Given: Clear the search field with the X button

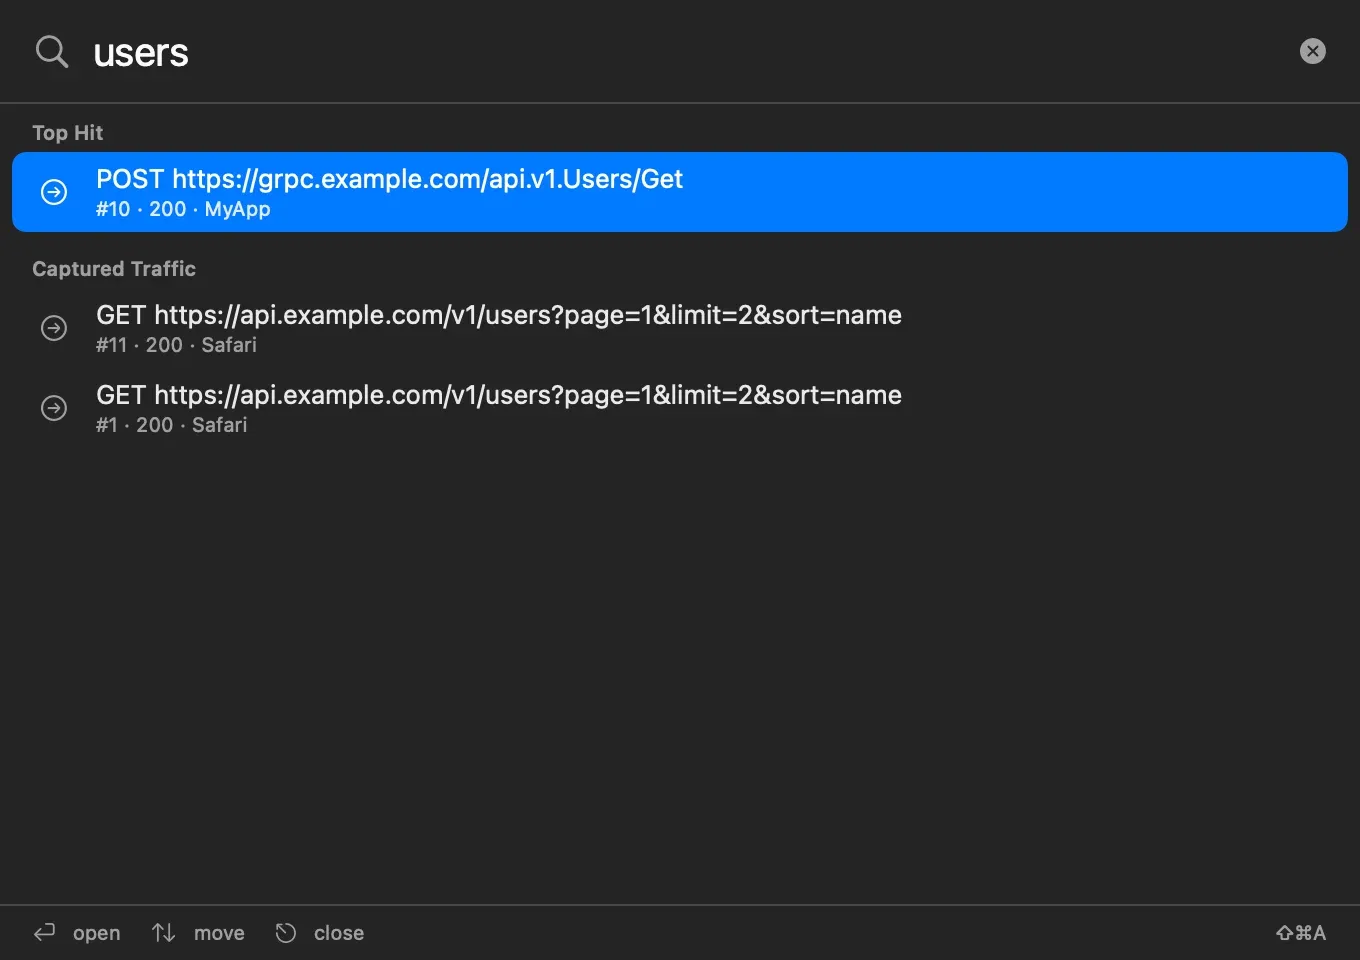Looking at the screenshot, I should pyautogui.click(x=1312, y=51).
